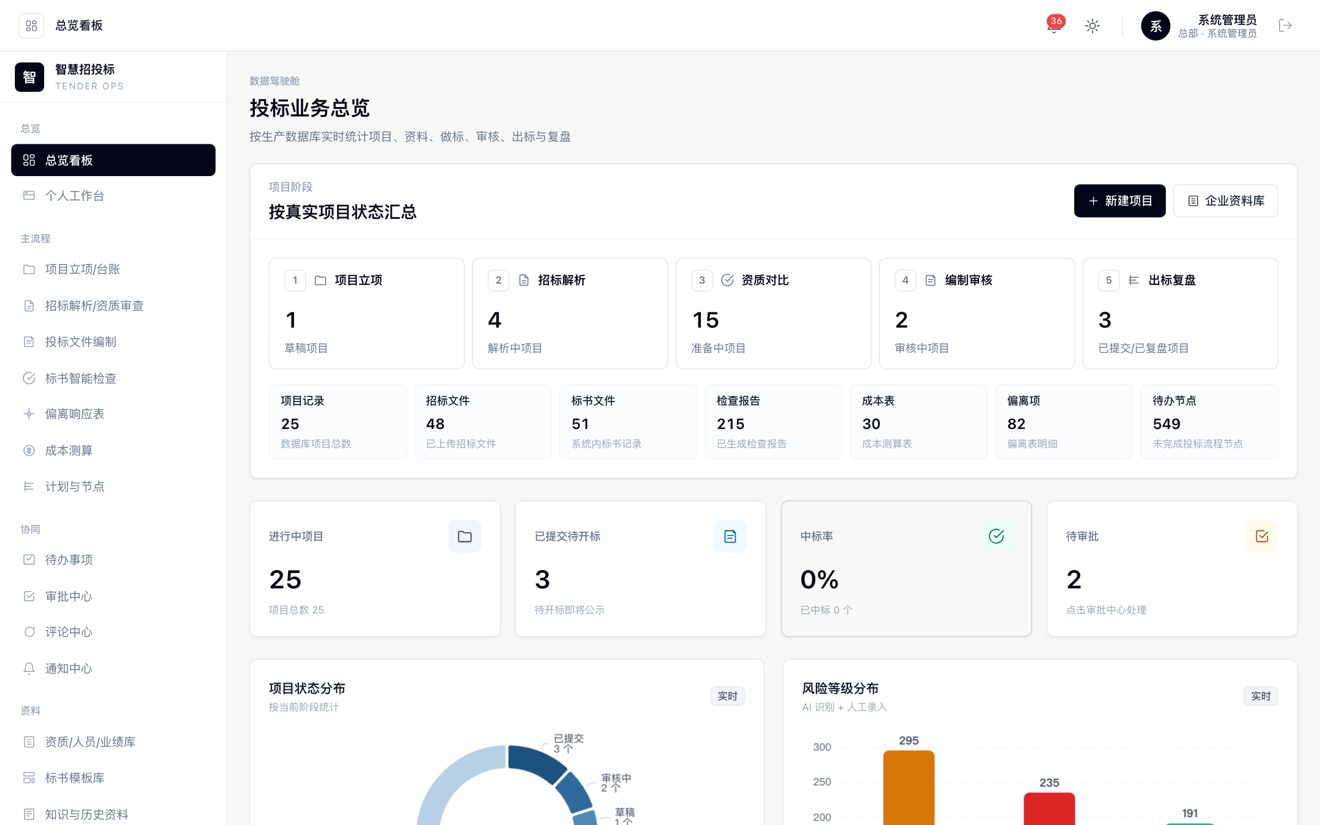The width and height of the screenshot is (1320, 825).
Task: Click the dashboard grid icon in top bar
Action: click(x=31, y=26)
